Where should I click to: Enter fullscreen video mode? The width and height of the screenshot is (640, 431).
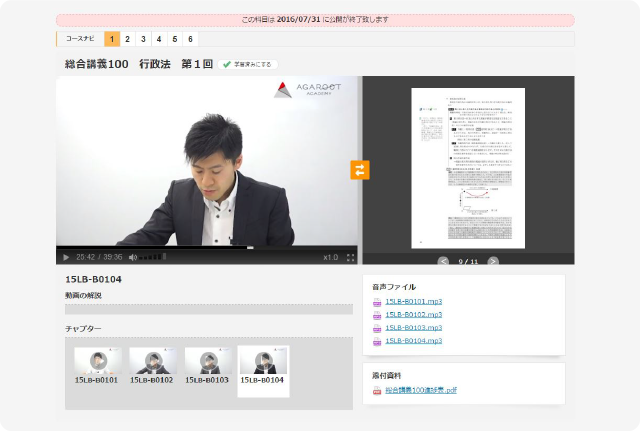[350, 257]
